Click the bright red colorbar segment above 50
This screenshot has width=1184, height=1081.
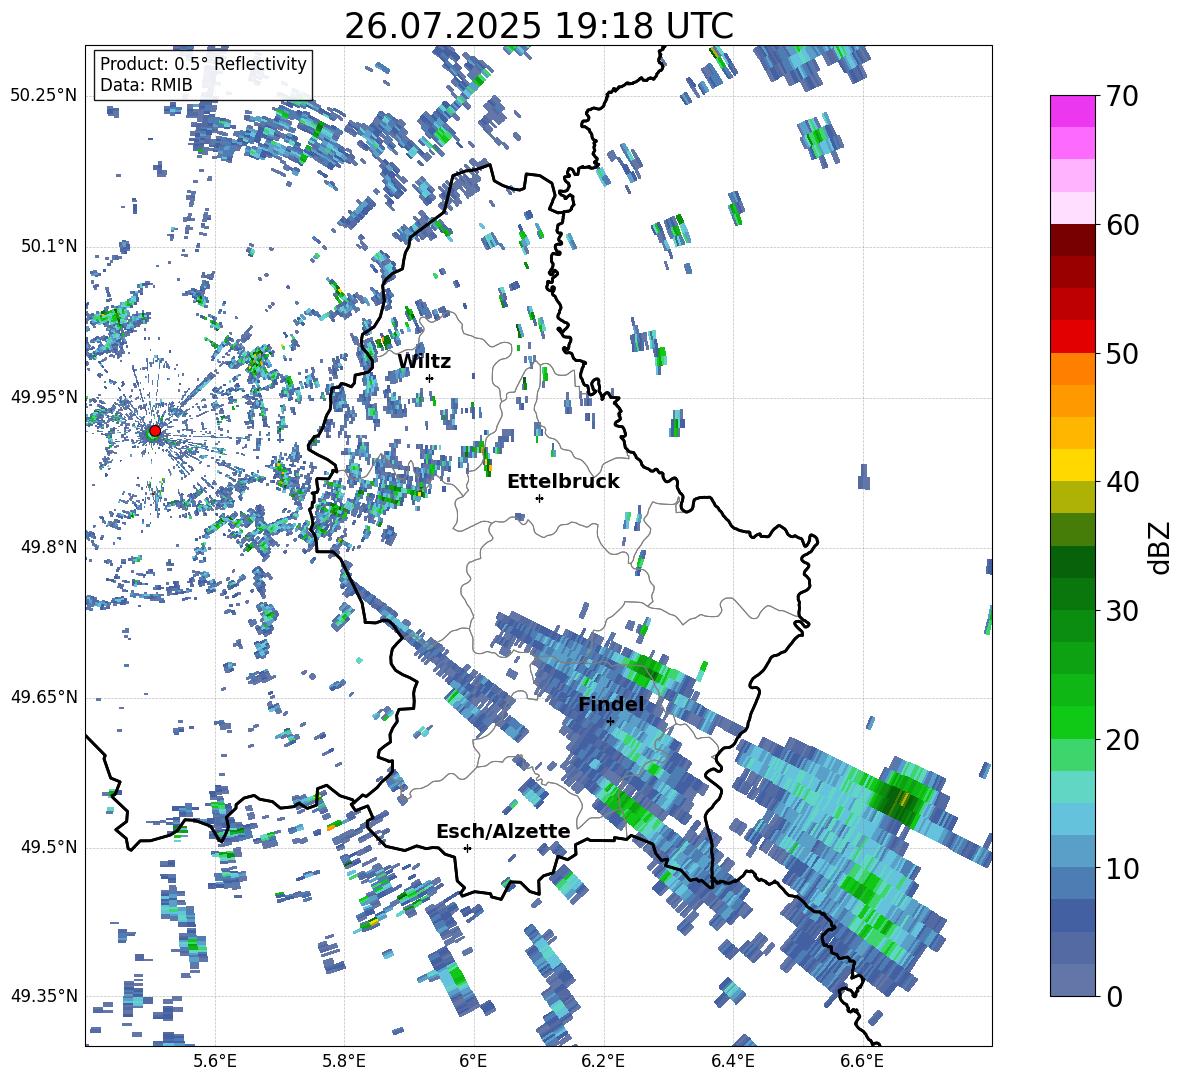[x=1072, y=336]
